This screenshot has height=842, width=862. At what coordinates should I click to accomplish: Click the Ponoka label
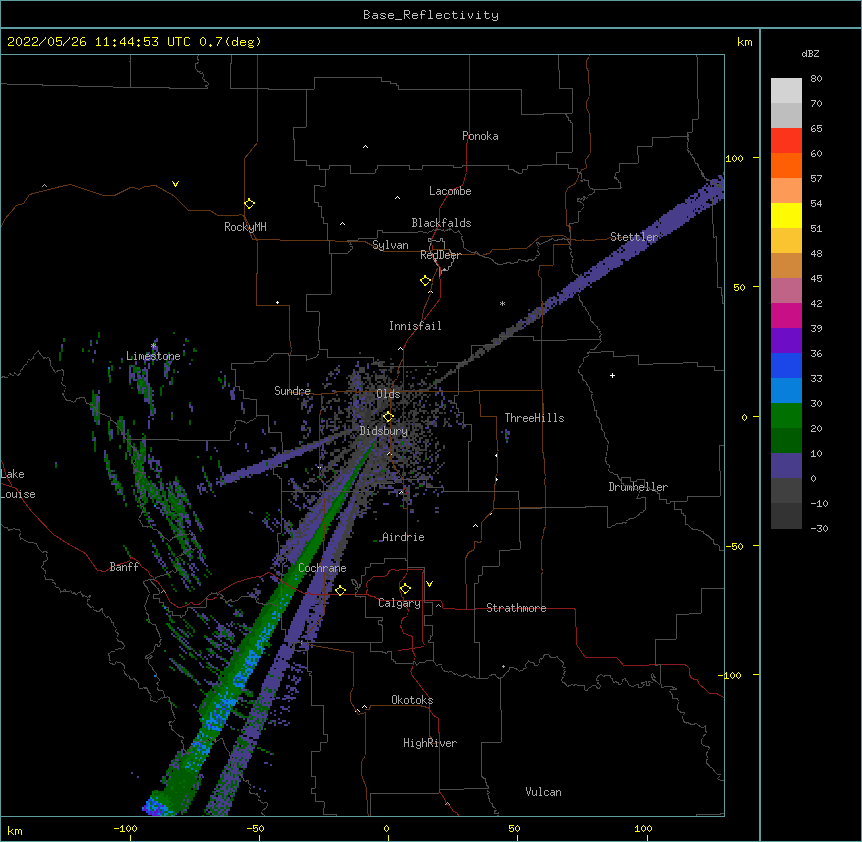click(480, 136)
